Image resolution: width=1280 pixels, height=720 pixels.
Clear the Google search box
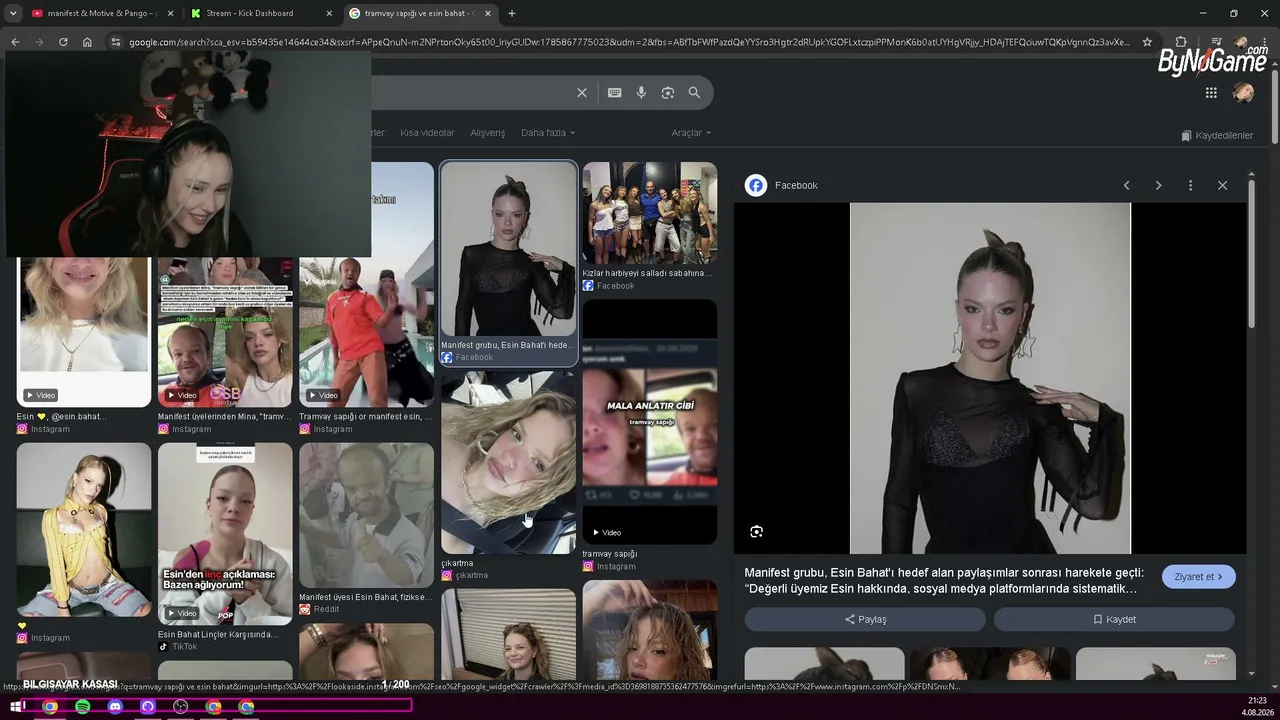(582, 93)
